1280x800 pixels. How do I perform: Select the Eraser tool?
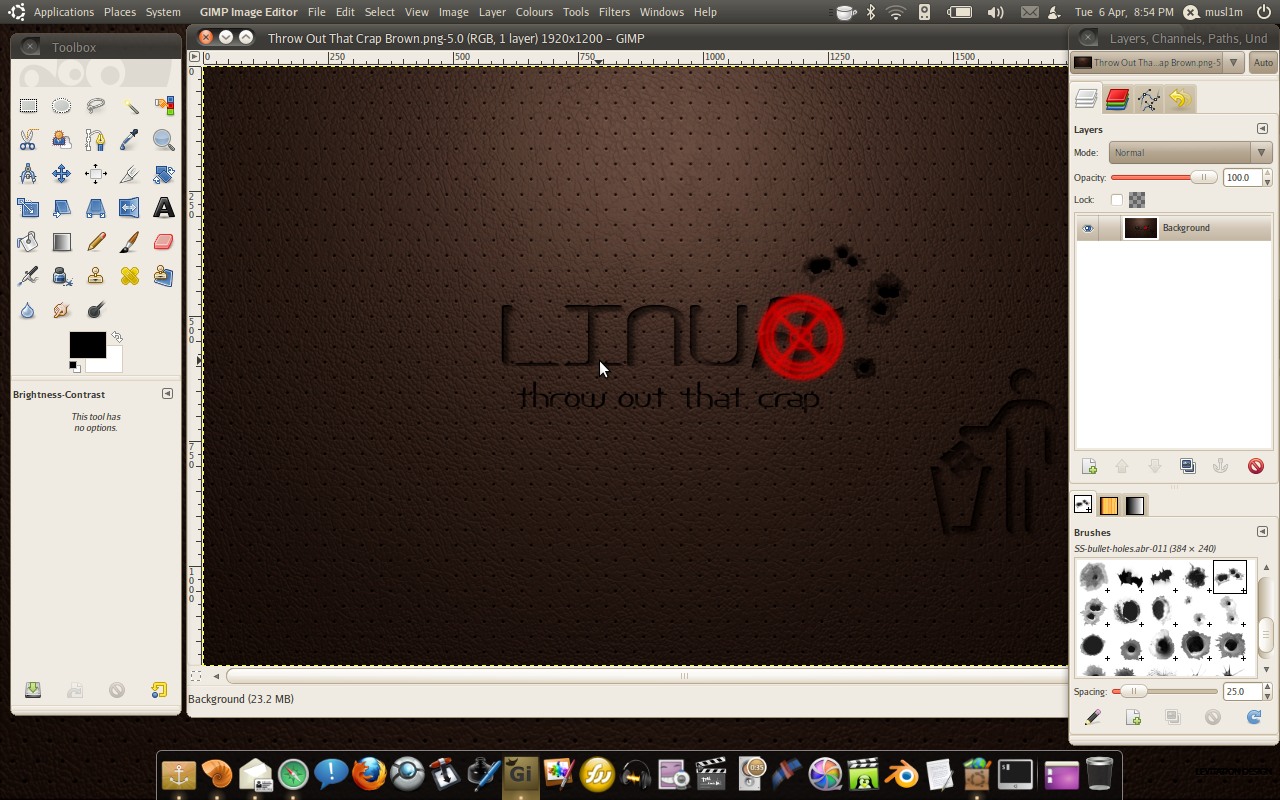click(x=164, y=242)
